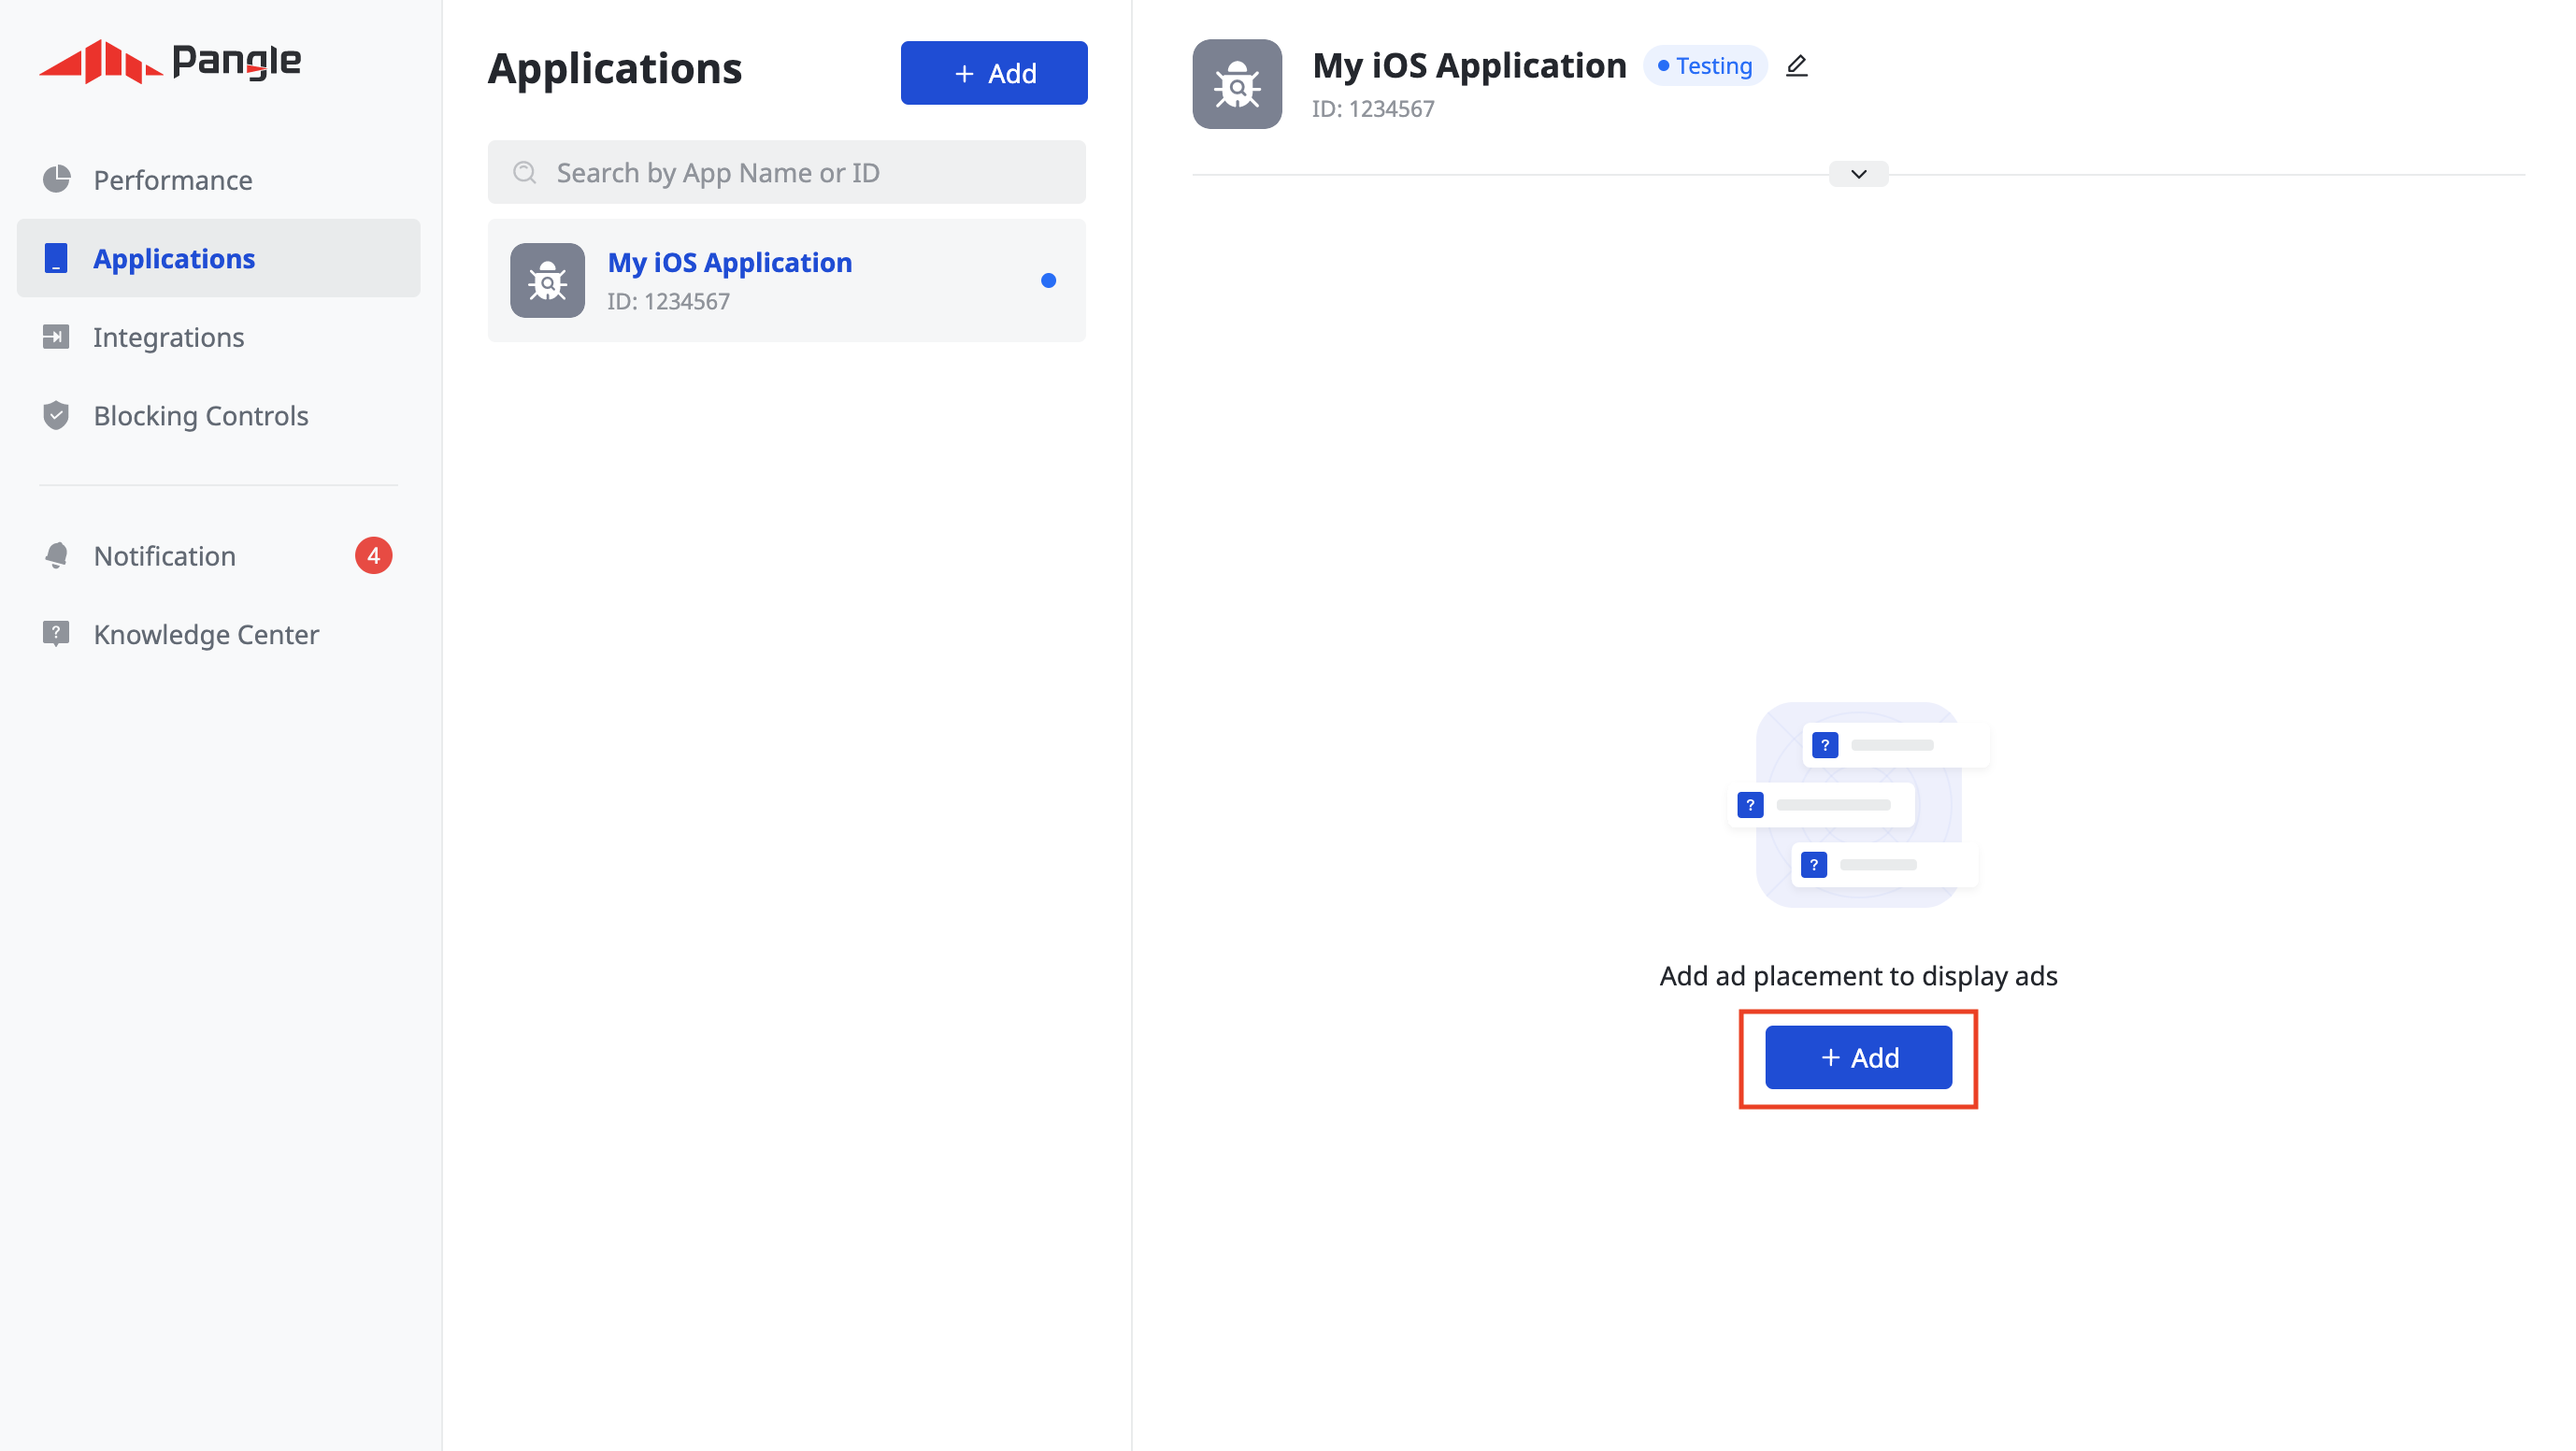Click the pencil edit icon beside Testing
Image resolution: width=2576 pixels, height=1451 pixels.
(x=1796, y=66)
